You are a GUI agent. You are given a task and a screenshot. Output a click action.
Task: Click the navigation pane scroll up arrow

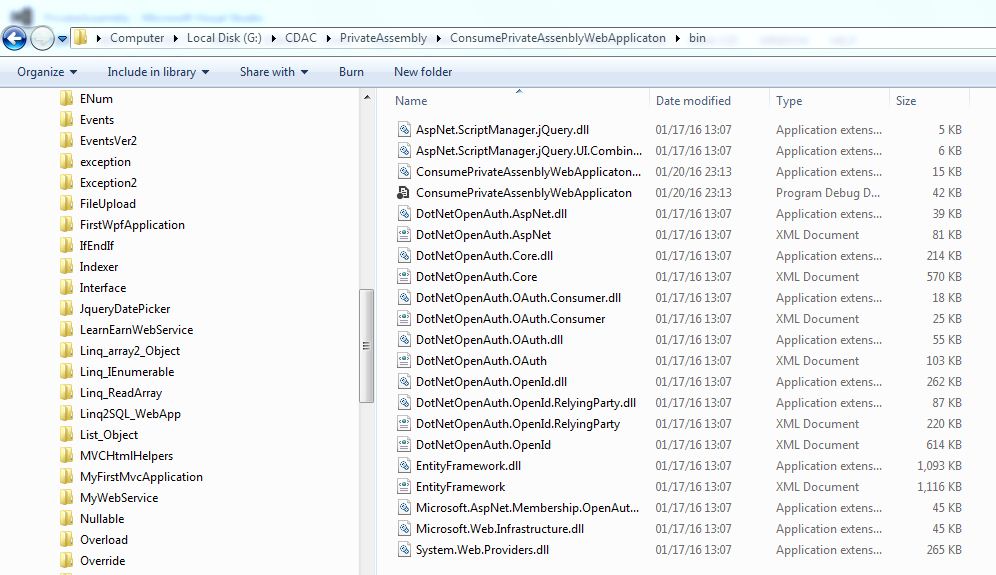coord(367,97)
